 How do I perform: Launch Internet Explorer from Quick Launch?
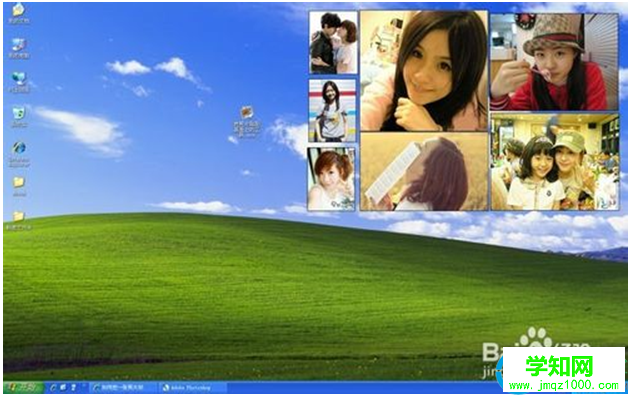53,388
